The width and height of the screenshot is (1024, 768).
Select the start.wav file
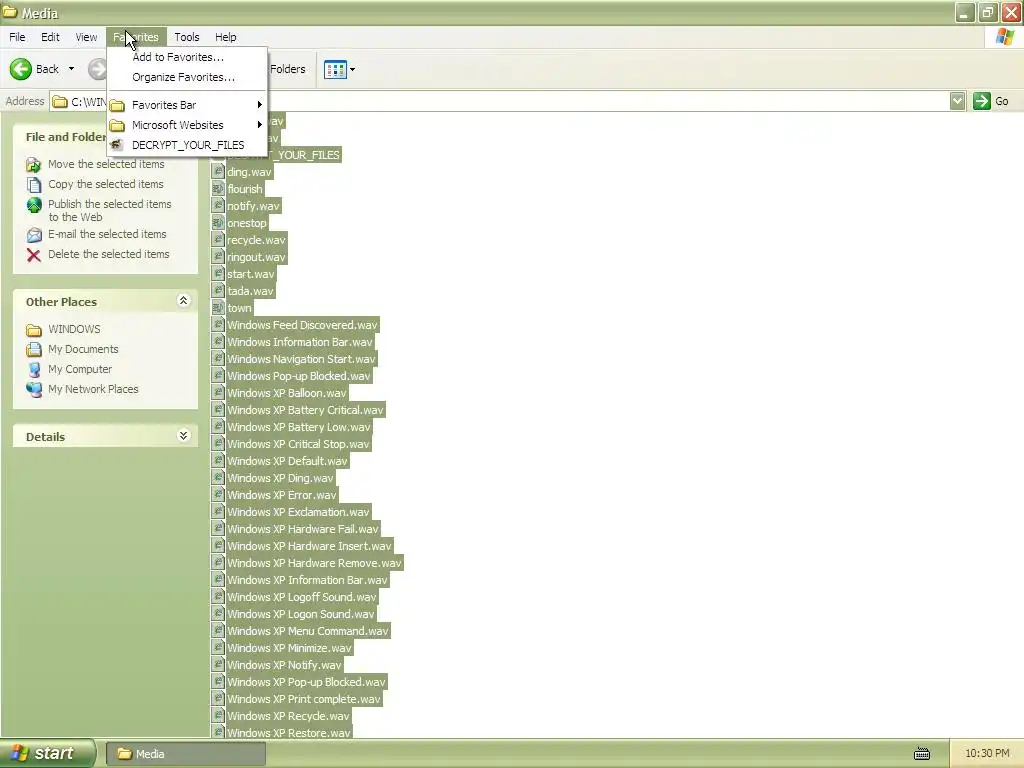click(x=251, y=274)
